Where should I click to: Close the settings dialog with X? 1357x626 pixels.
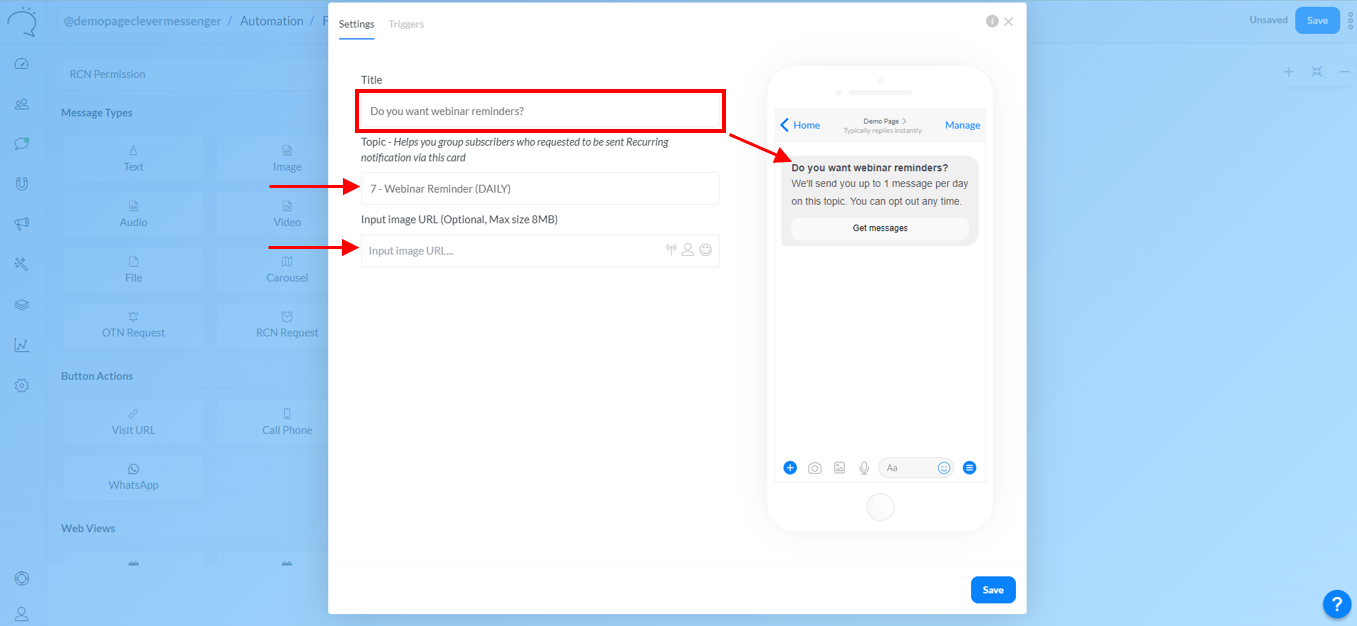pos(1009,21)
